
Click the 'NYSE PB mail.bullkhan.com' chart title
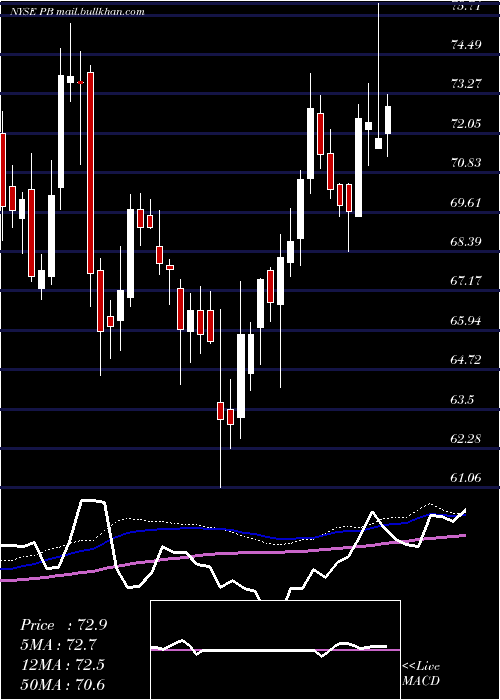pos(78,12)
